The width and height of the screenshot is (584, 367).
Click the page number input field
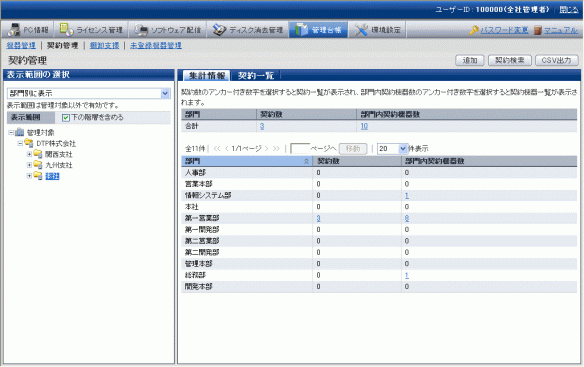(300, 149)
